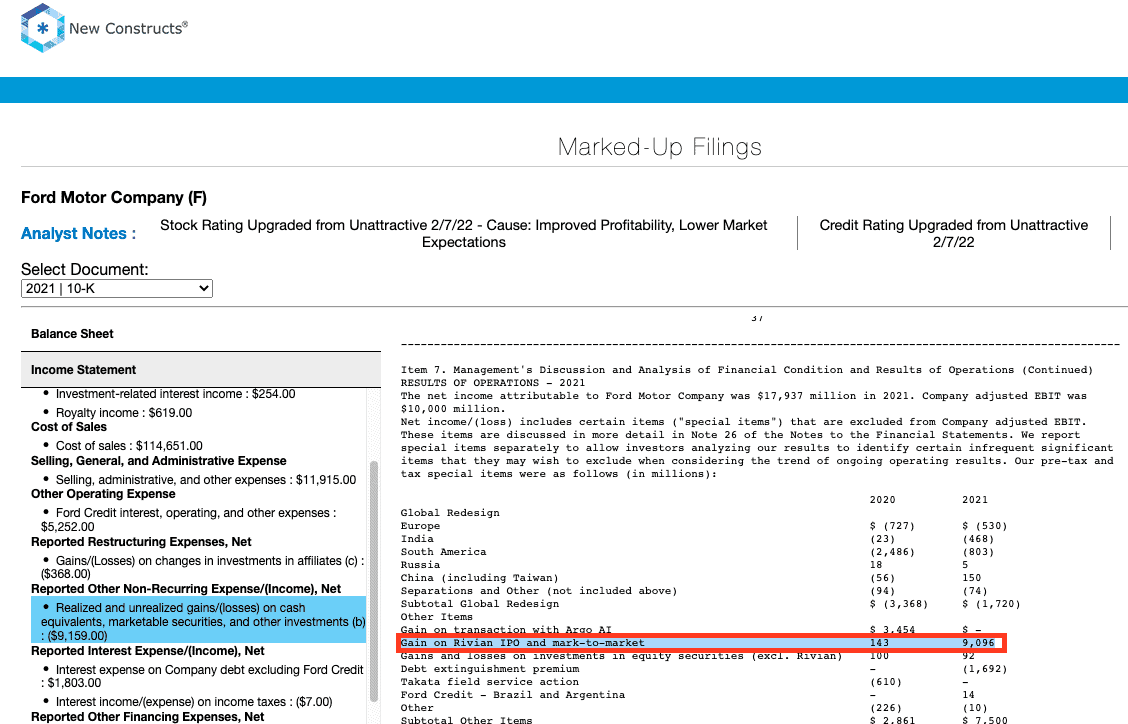Click Reported Other Financing Expenses, Net heading
The image size is (1128, 724).
[x=147, y=717]
